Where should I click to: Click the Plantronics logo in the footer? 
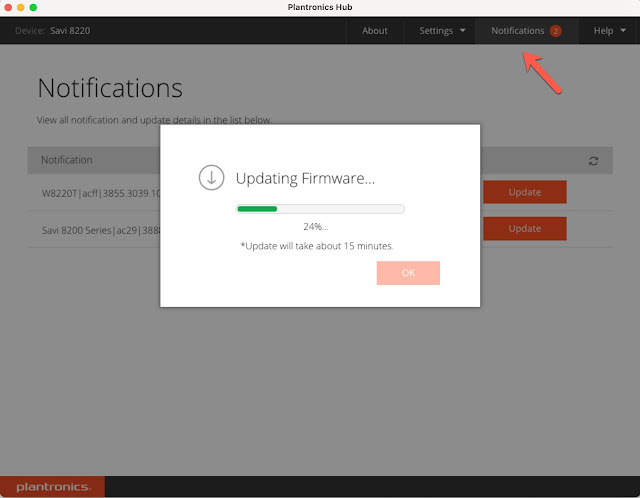click(53, 487)
